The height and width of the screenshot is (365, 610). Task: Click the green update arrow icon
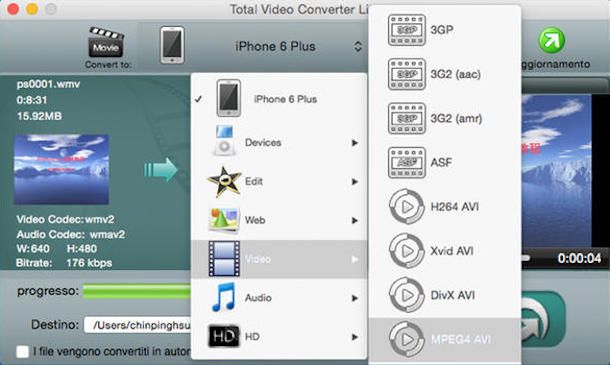pos(552,40)
